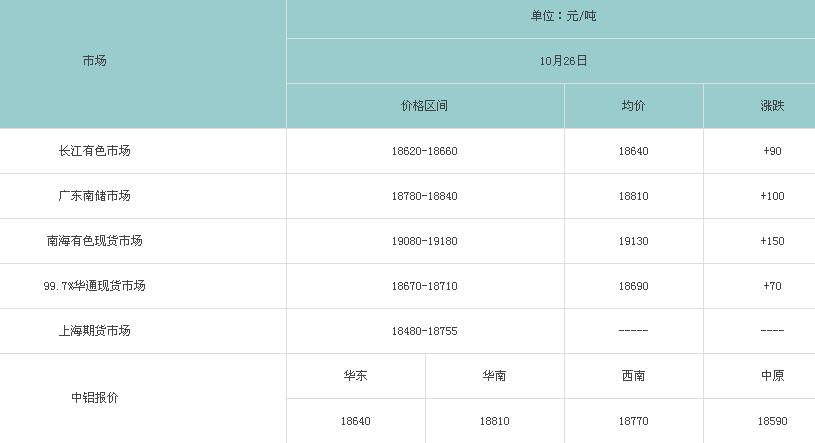
Task: Select the 长江有色市场 row label
Action: click(95, 151)
